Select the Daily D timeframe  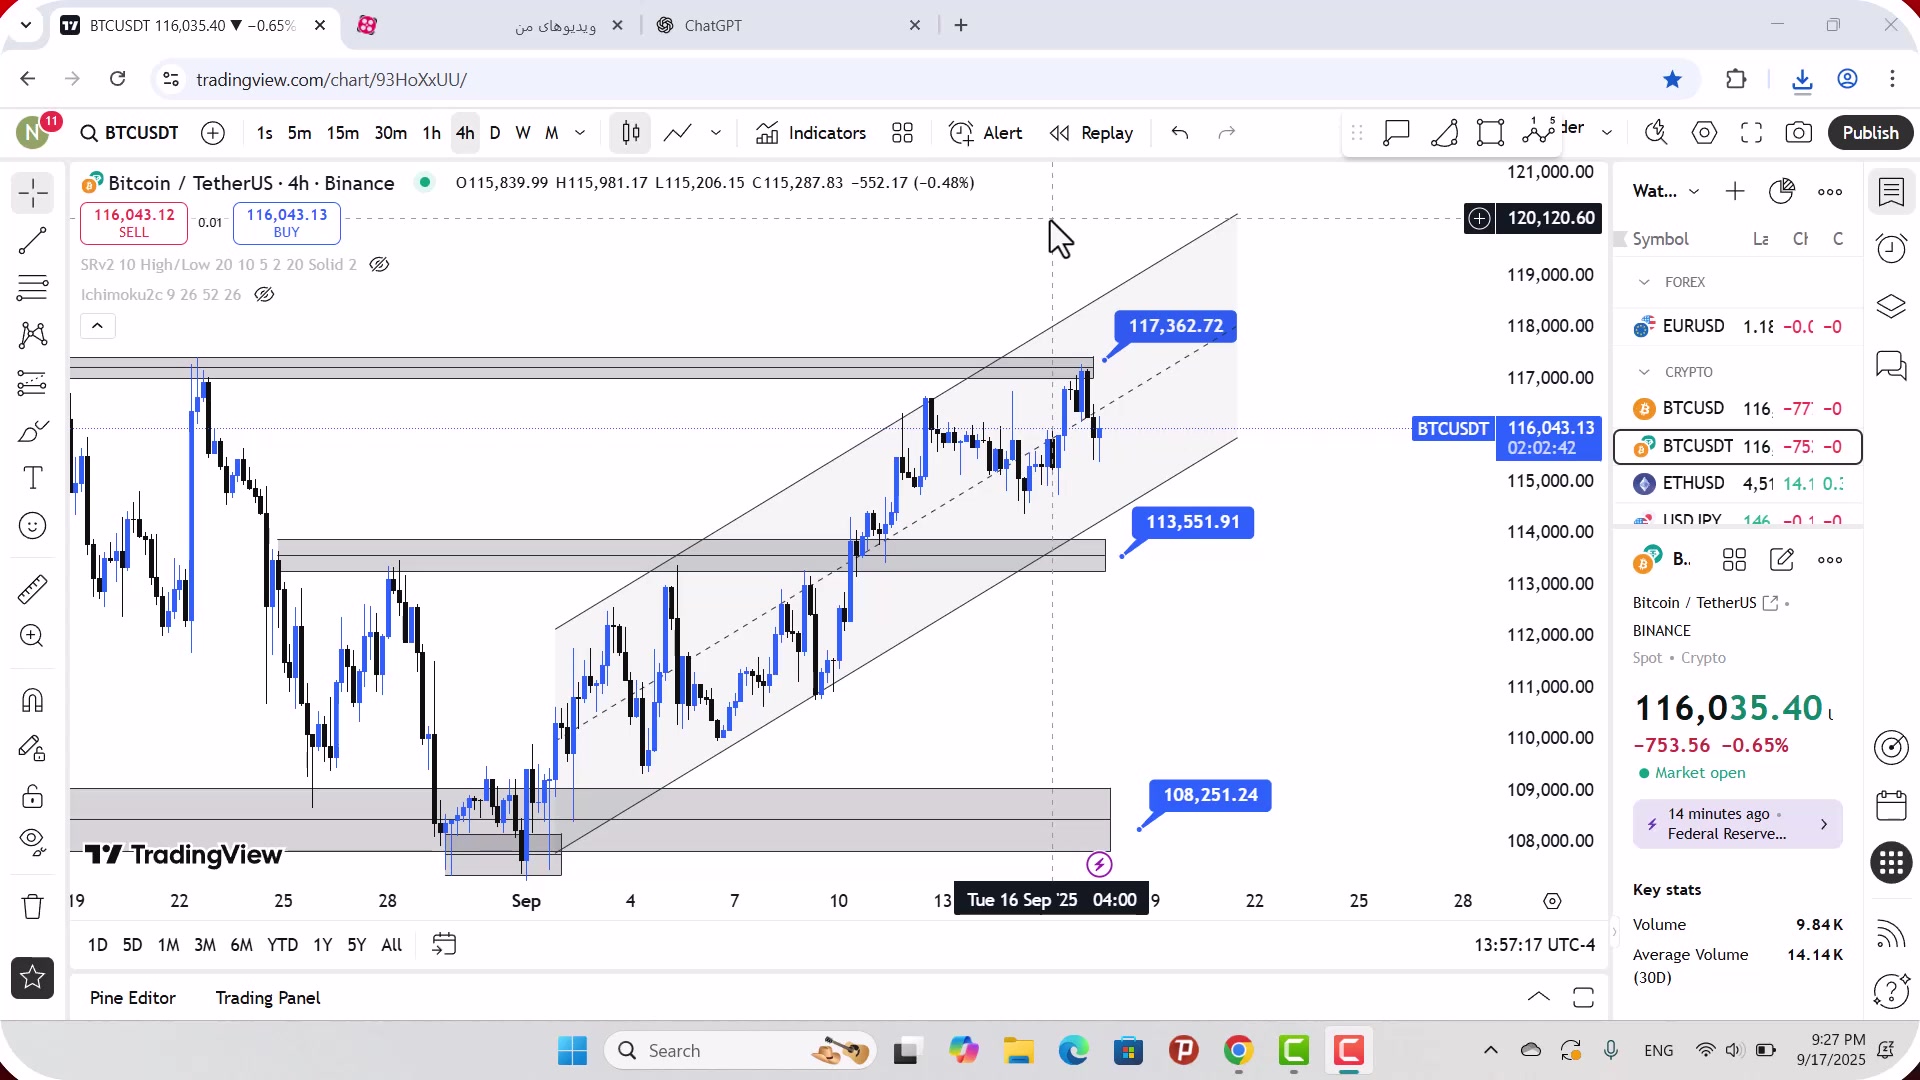pyautogui.click(x=495, y=133)
